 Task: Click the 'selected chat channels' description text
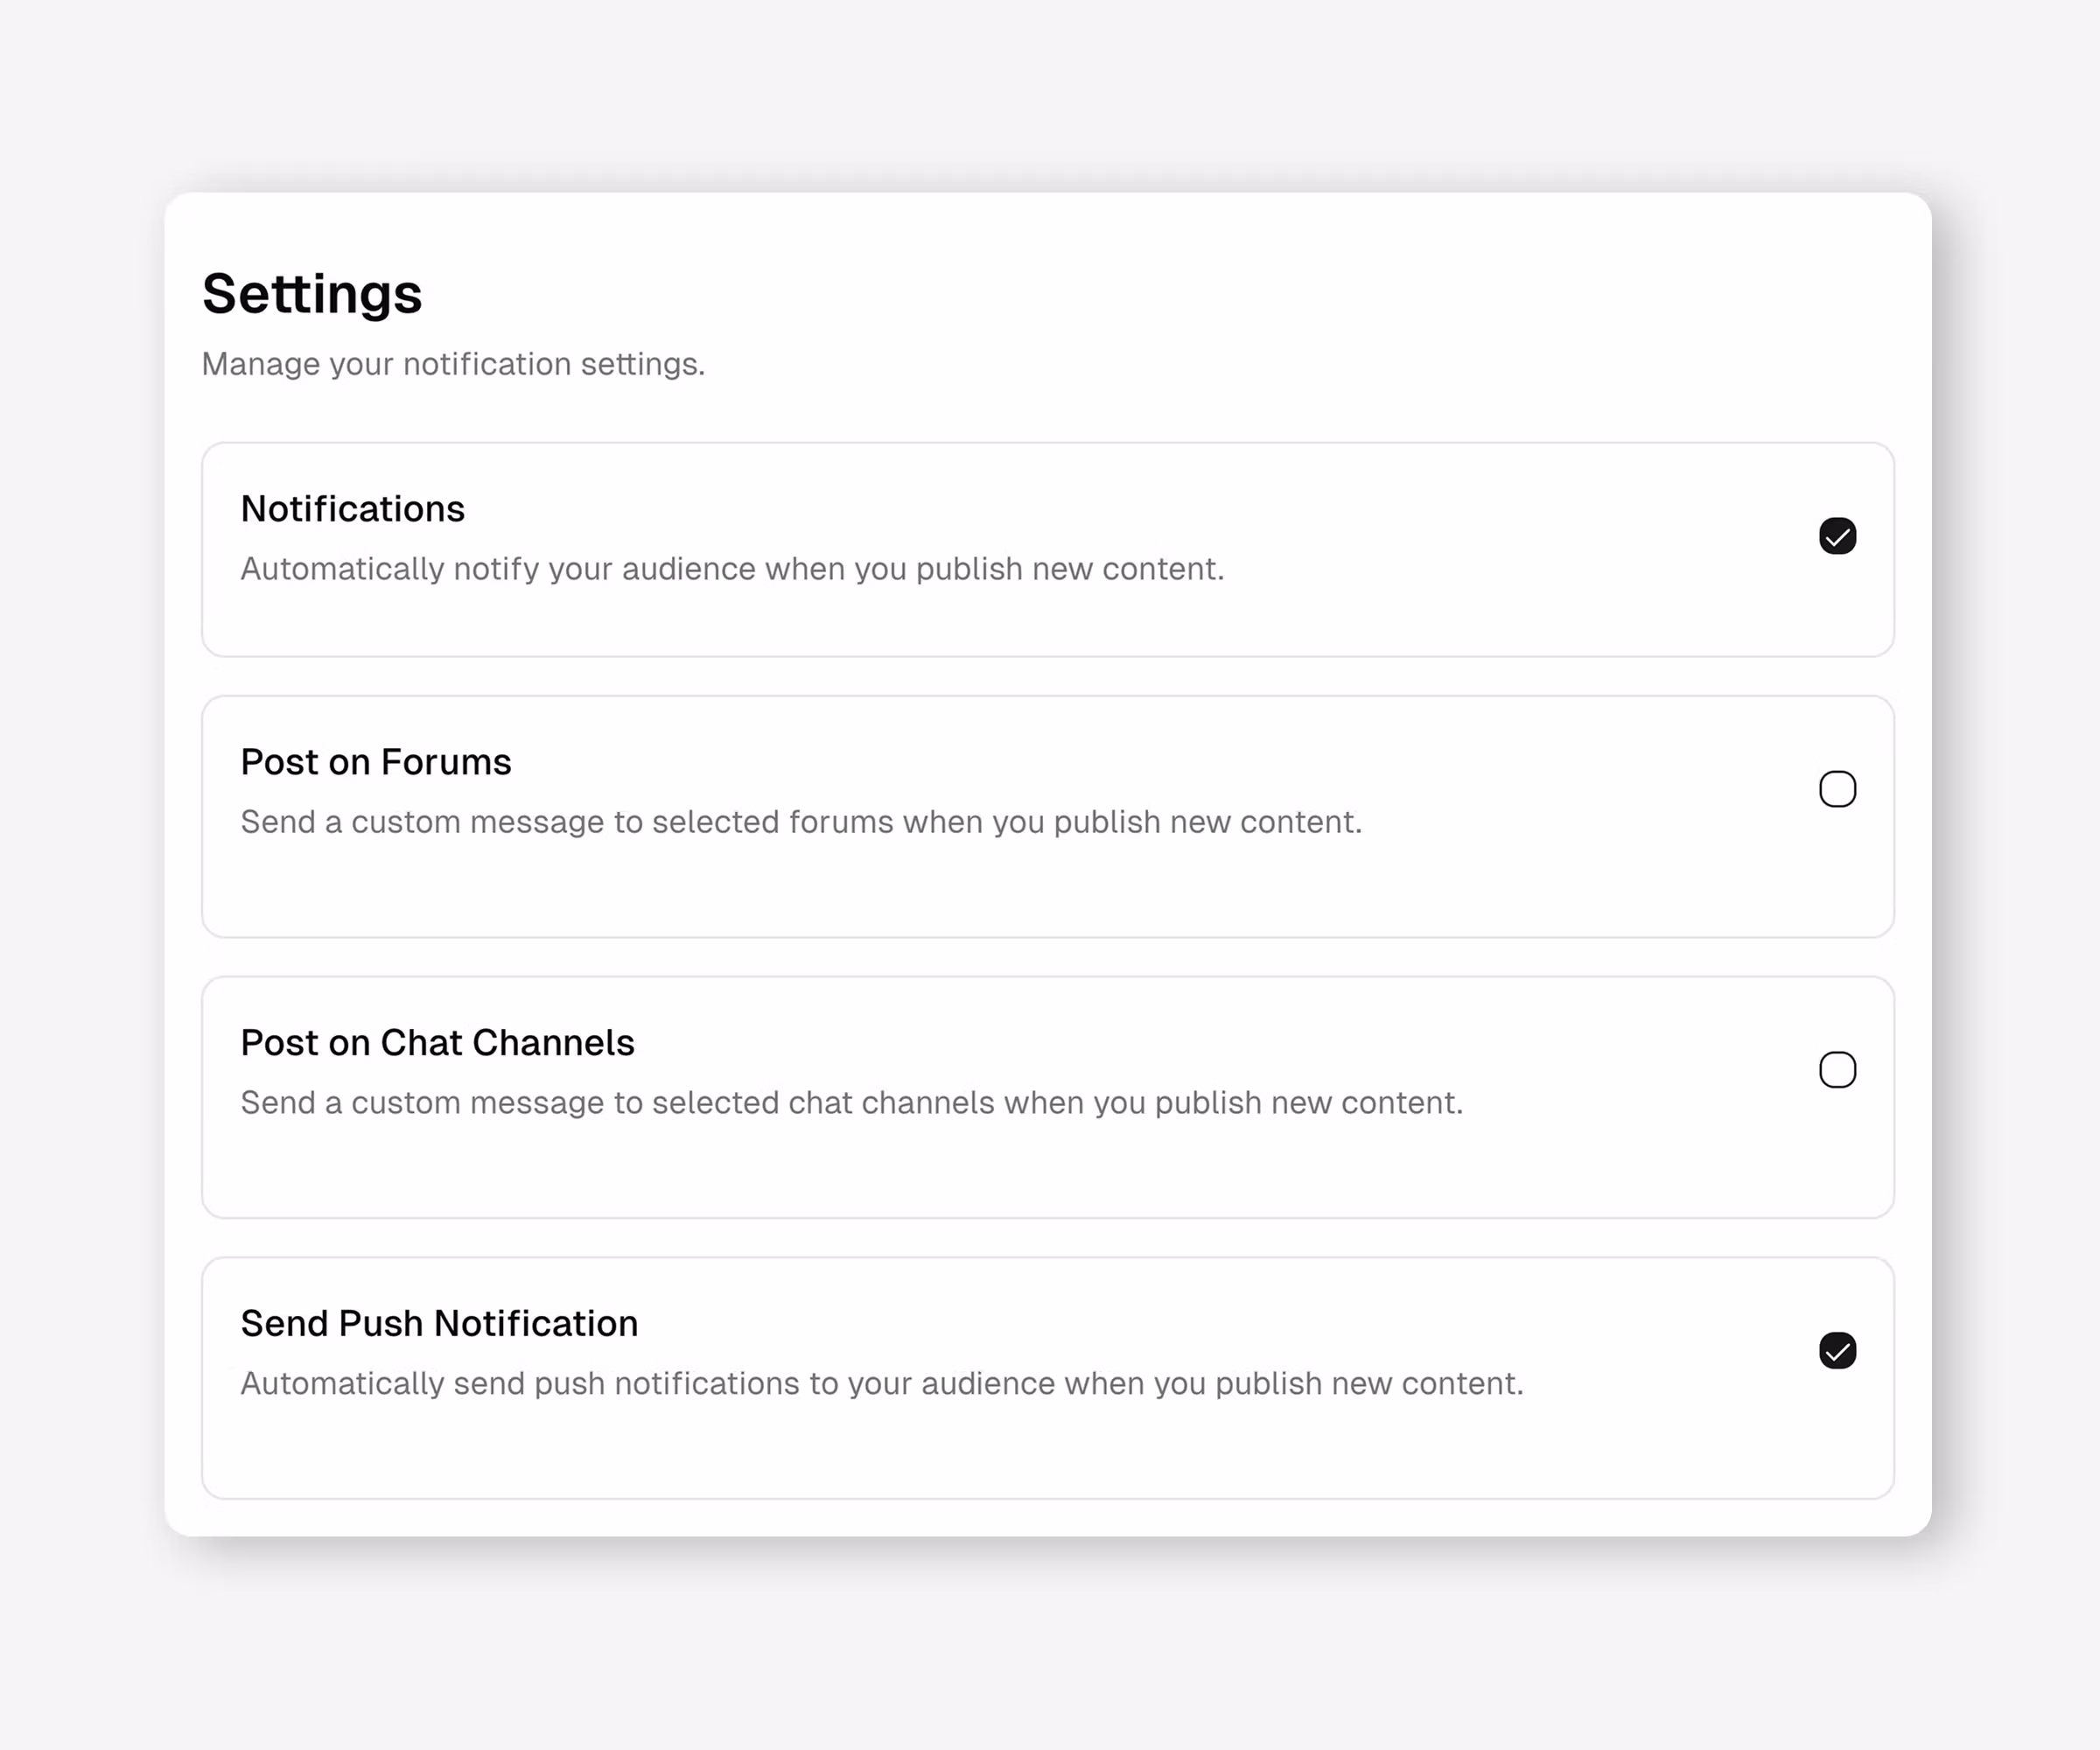pyautogui.click(x=851, y=1103)
